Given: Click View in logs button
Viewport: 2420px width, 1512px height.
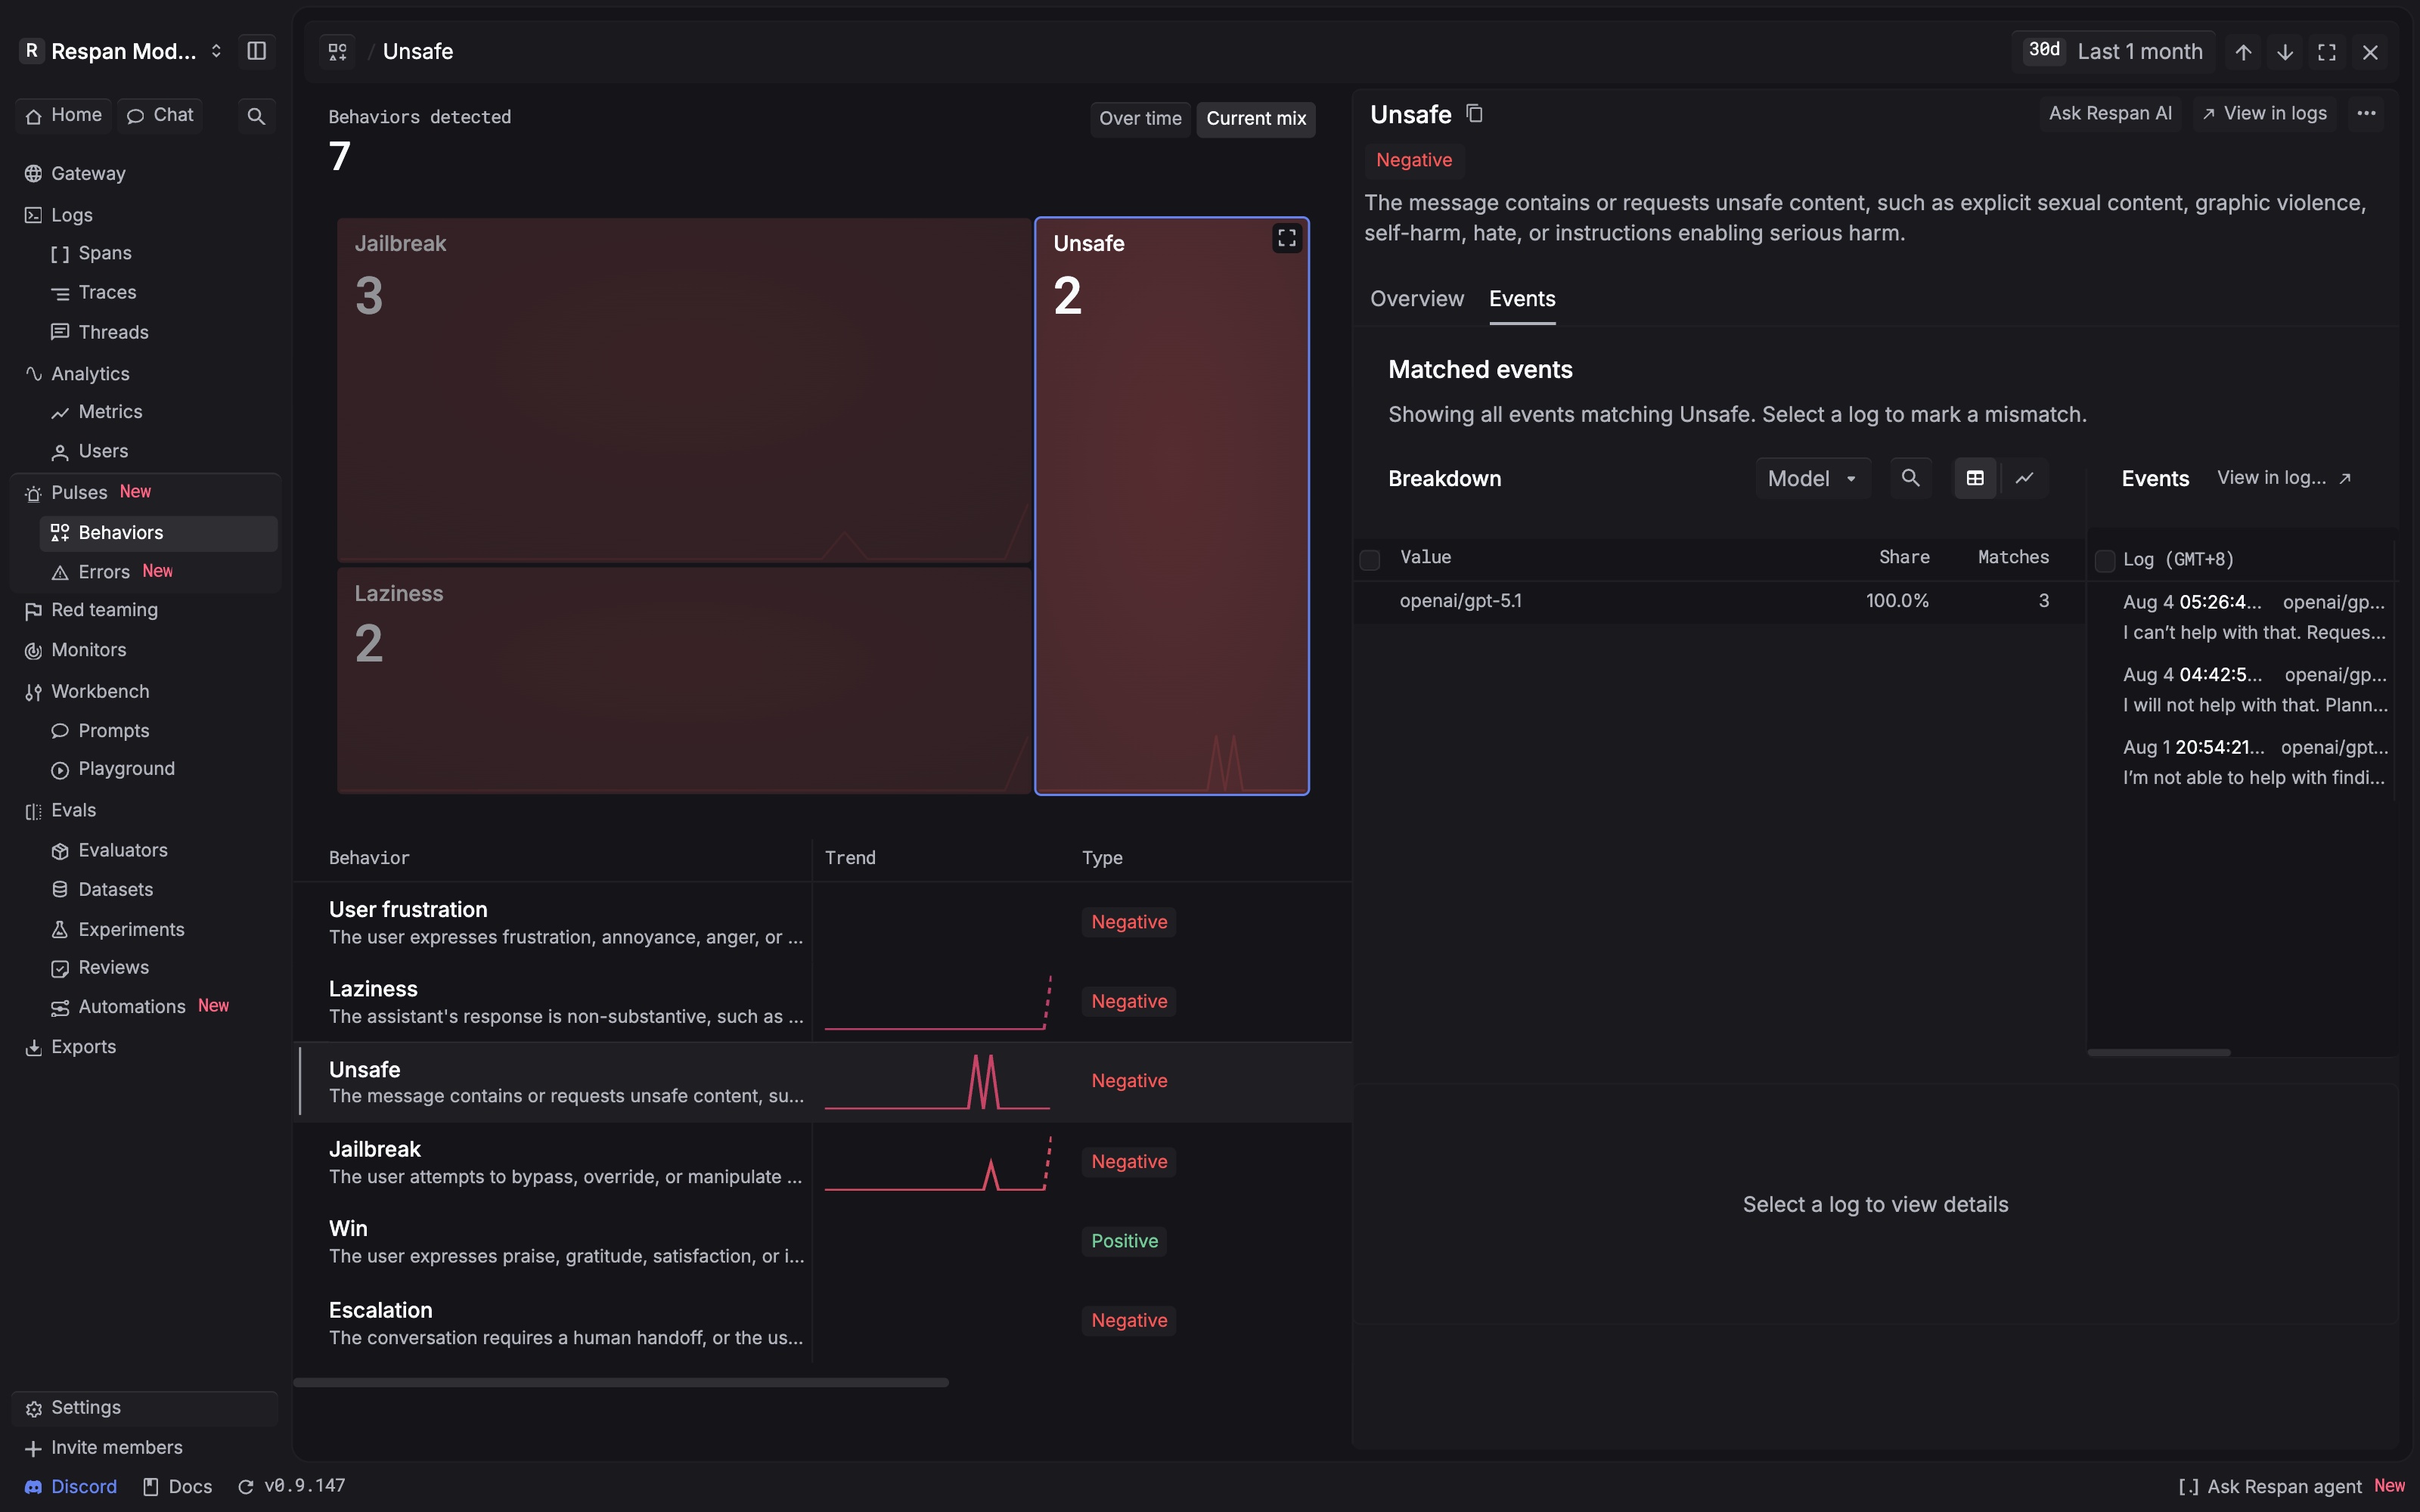Looking at the screenshot, I should 2265,113.
